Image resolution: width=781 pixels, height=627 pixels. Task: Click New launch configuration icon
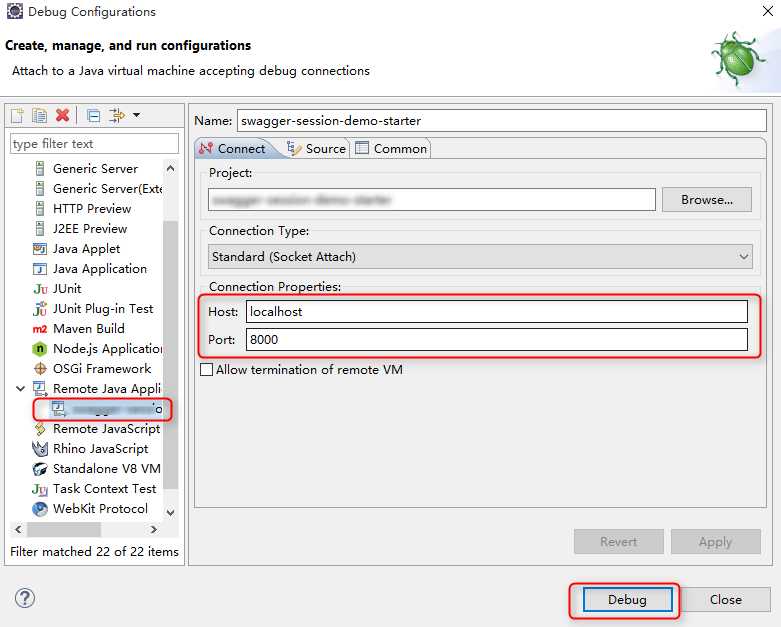(x=17, y=116)
